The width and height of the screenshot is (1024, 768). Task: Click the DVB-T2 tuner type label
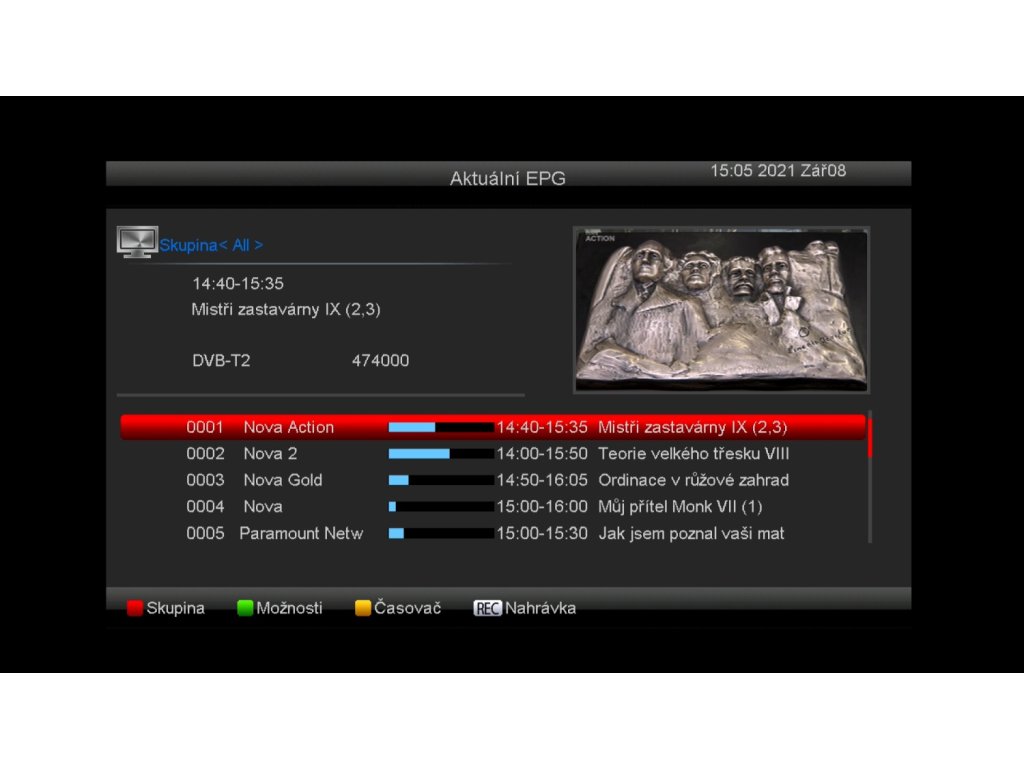pyautogui.click(x=221, y=360)
